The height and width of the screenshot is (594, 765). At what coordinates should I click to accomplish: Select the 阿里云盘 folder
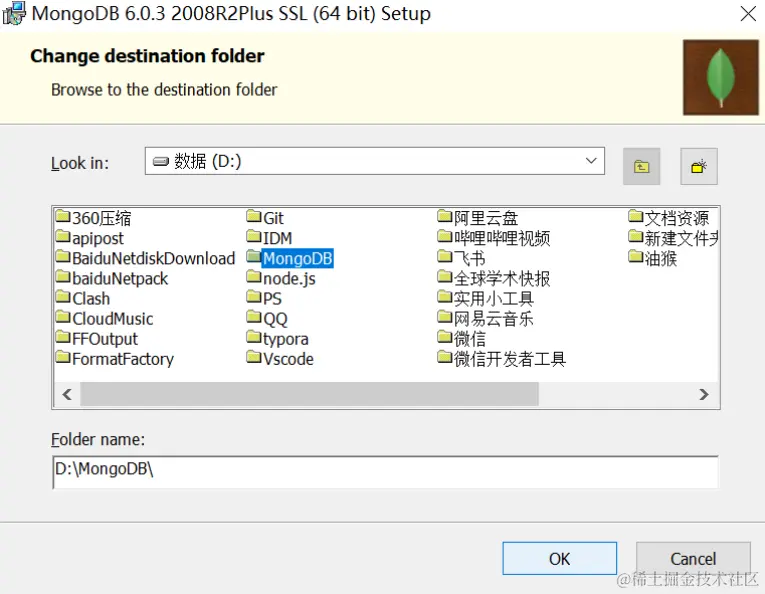pos(478,218)
